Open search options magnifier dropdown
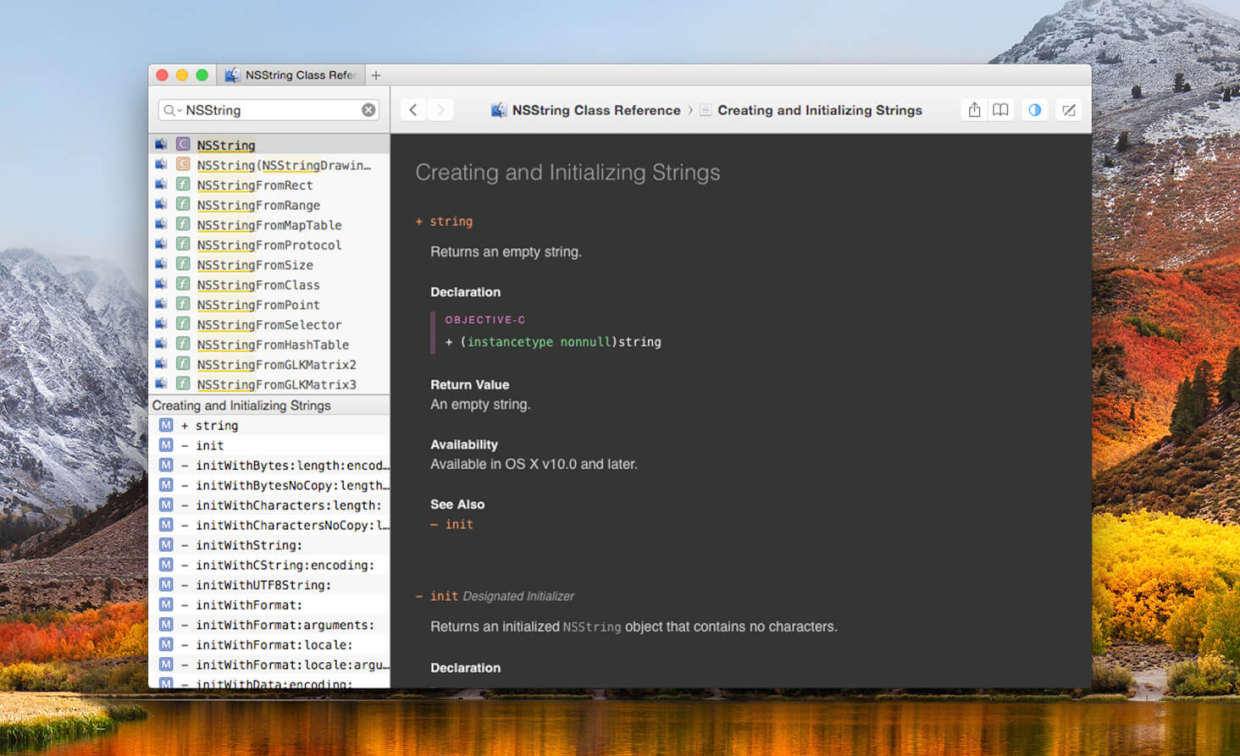Viewport: 1240px width, 756px height. pyautogui.click(x=172, y=110)
